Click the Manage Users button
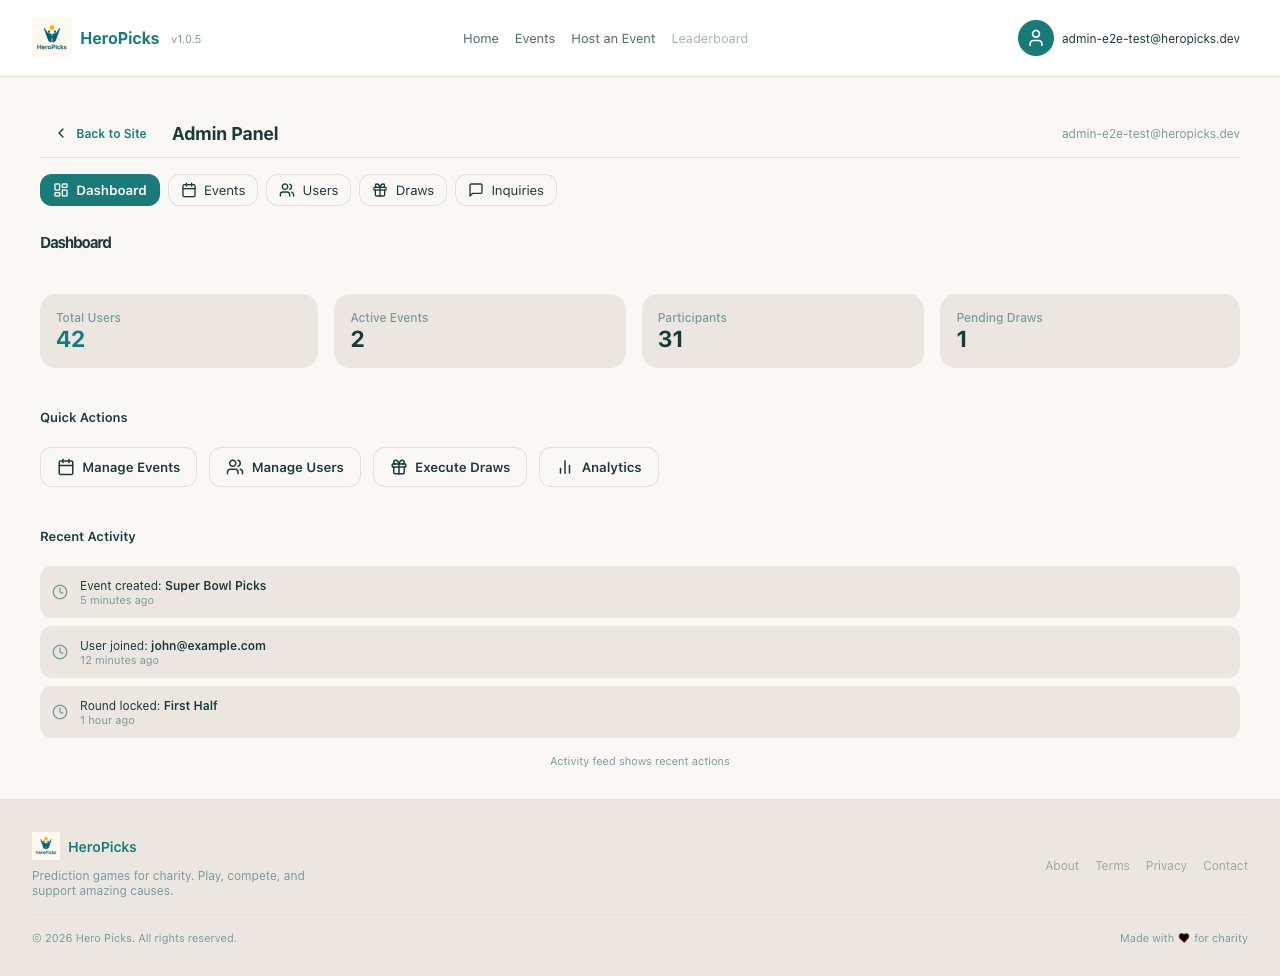This screenshot has width=1280, height=976. point(285,467)
